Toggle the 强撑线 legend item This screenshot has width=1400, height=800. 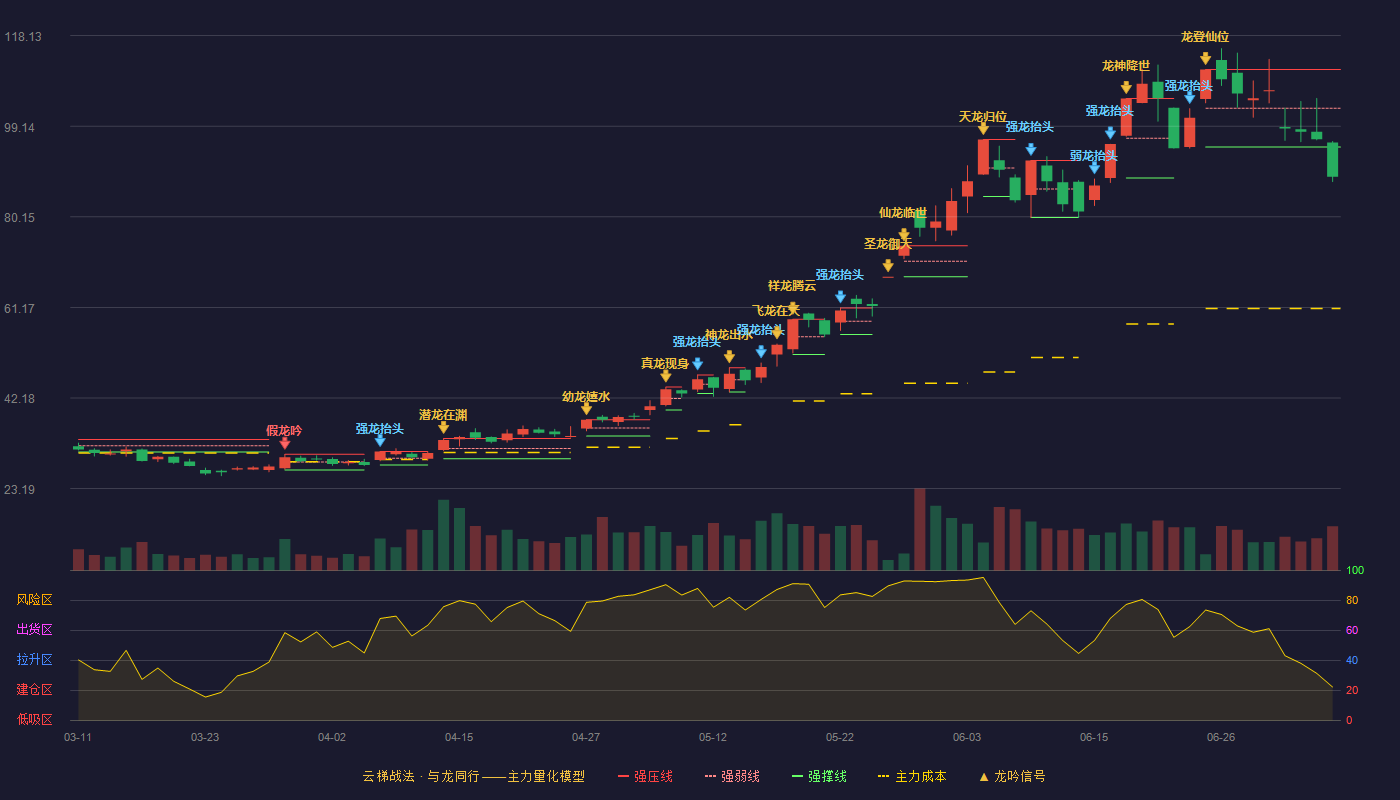819,776
